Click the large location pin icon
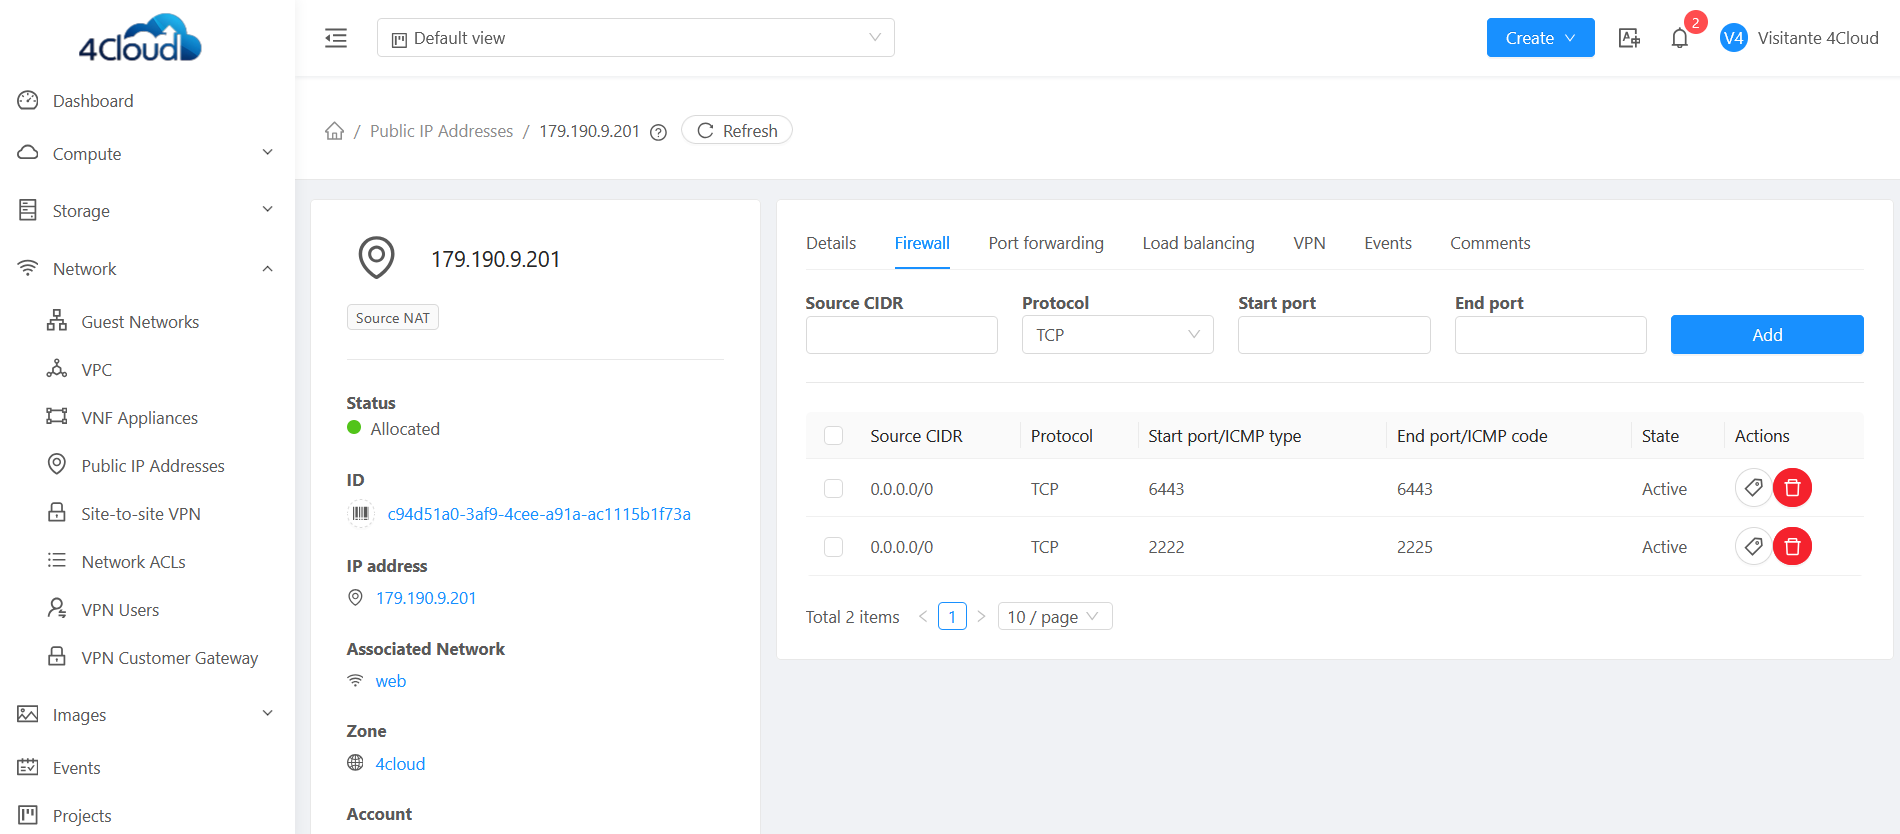This screenshot has width=1900, height=834. (x=377, y=258)
